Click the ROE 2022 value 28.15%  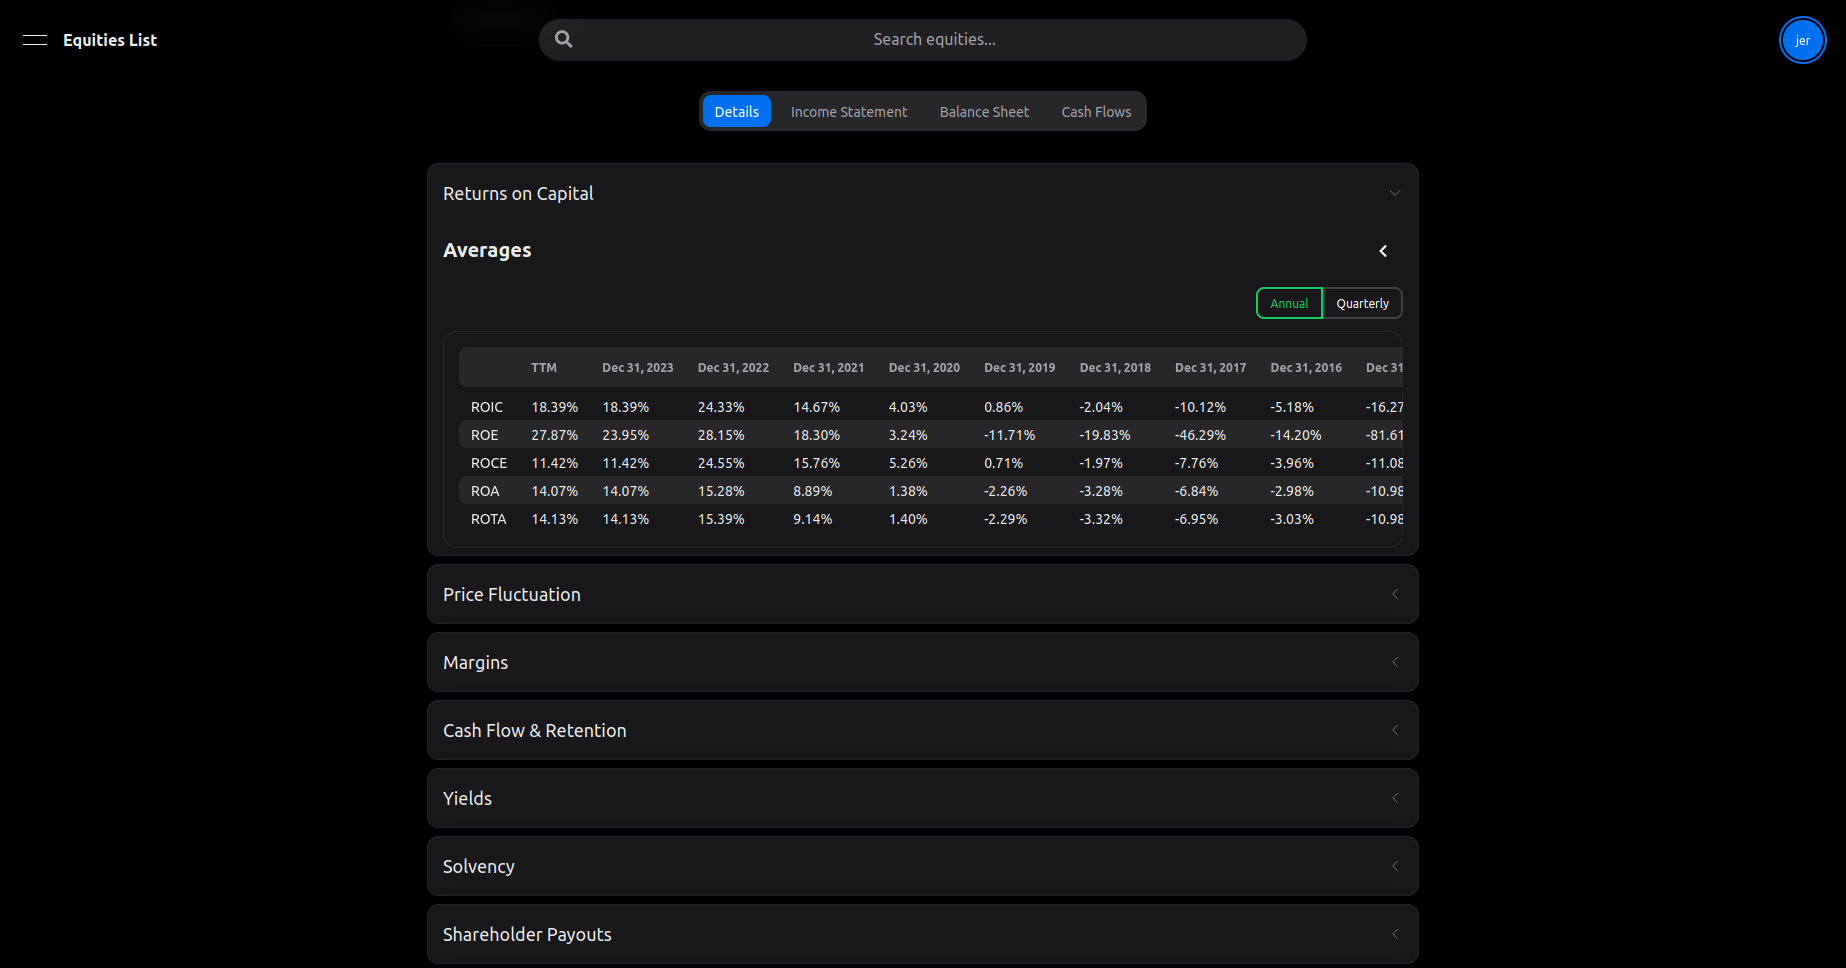[x=721, y=435]
